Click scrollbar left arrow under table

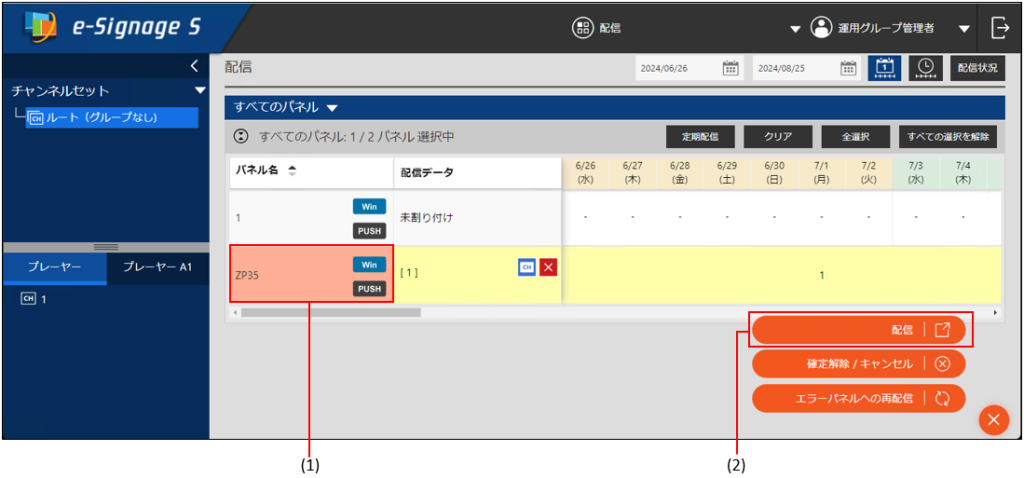click(234, 313)
